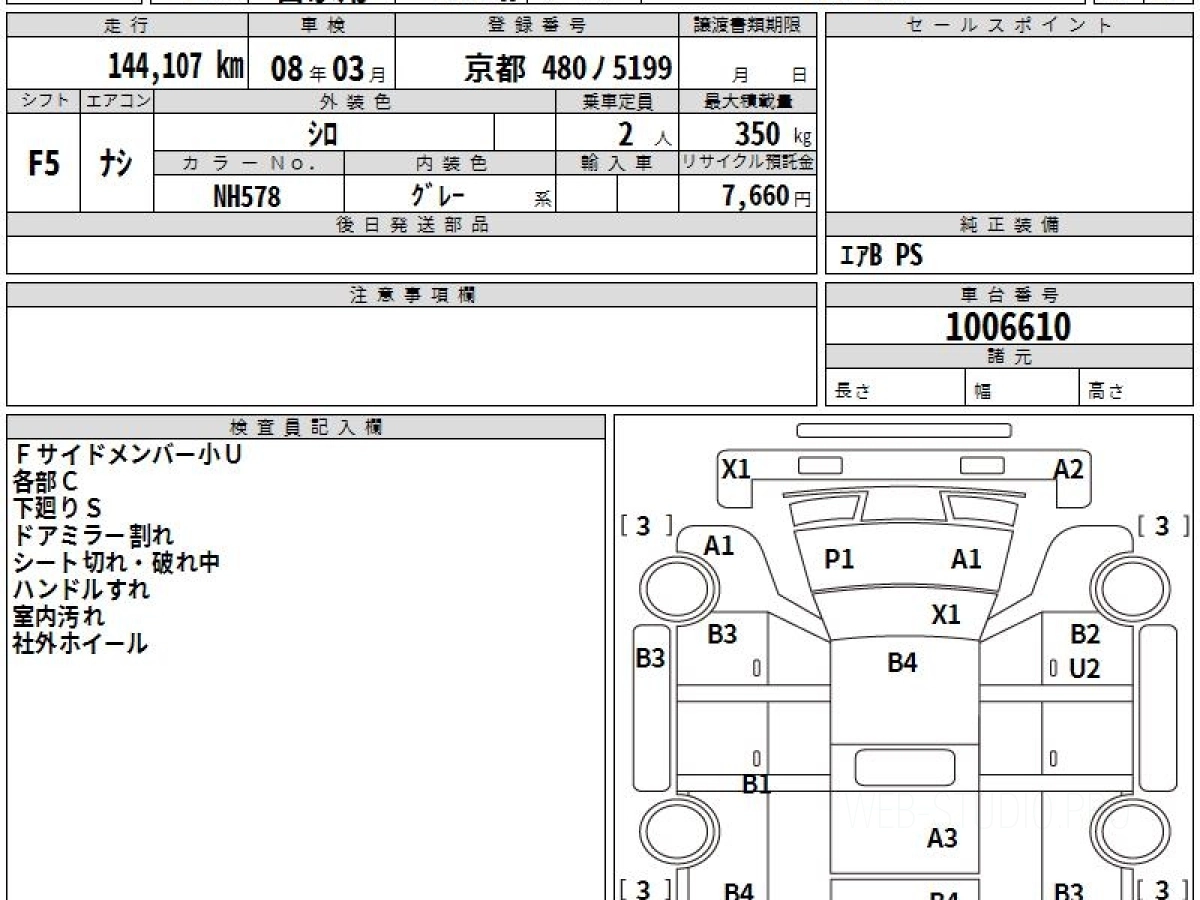Select the seating capacity 2 人

643,133
